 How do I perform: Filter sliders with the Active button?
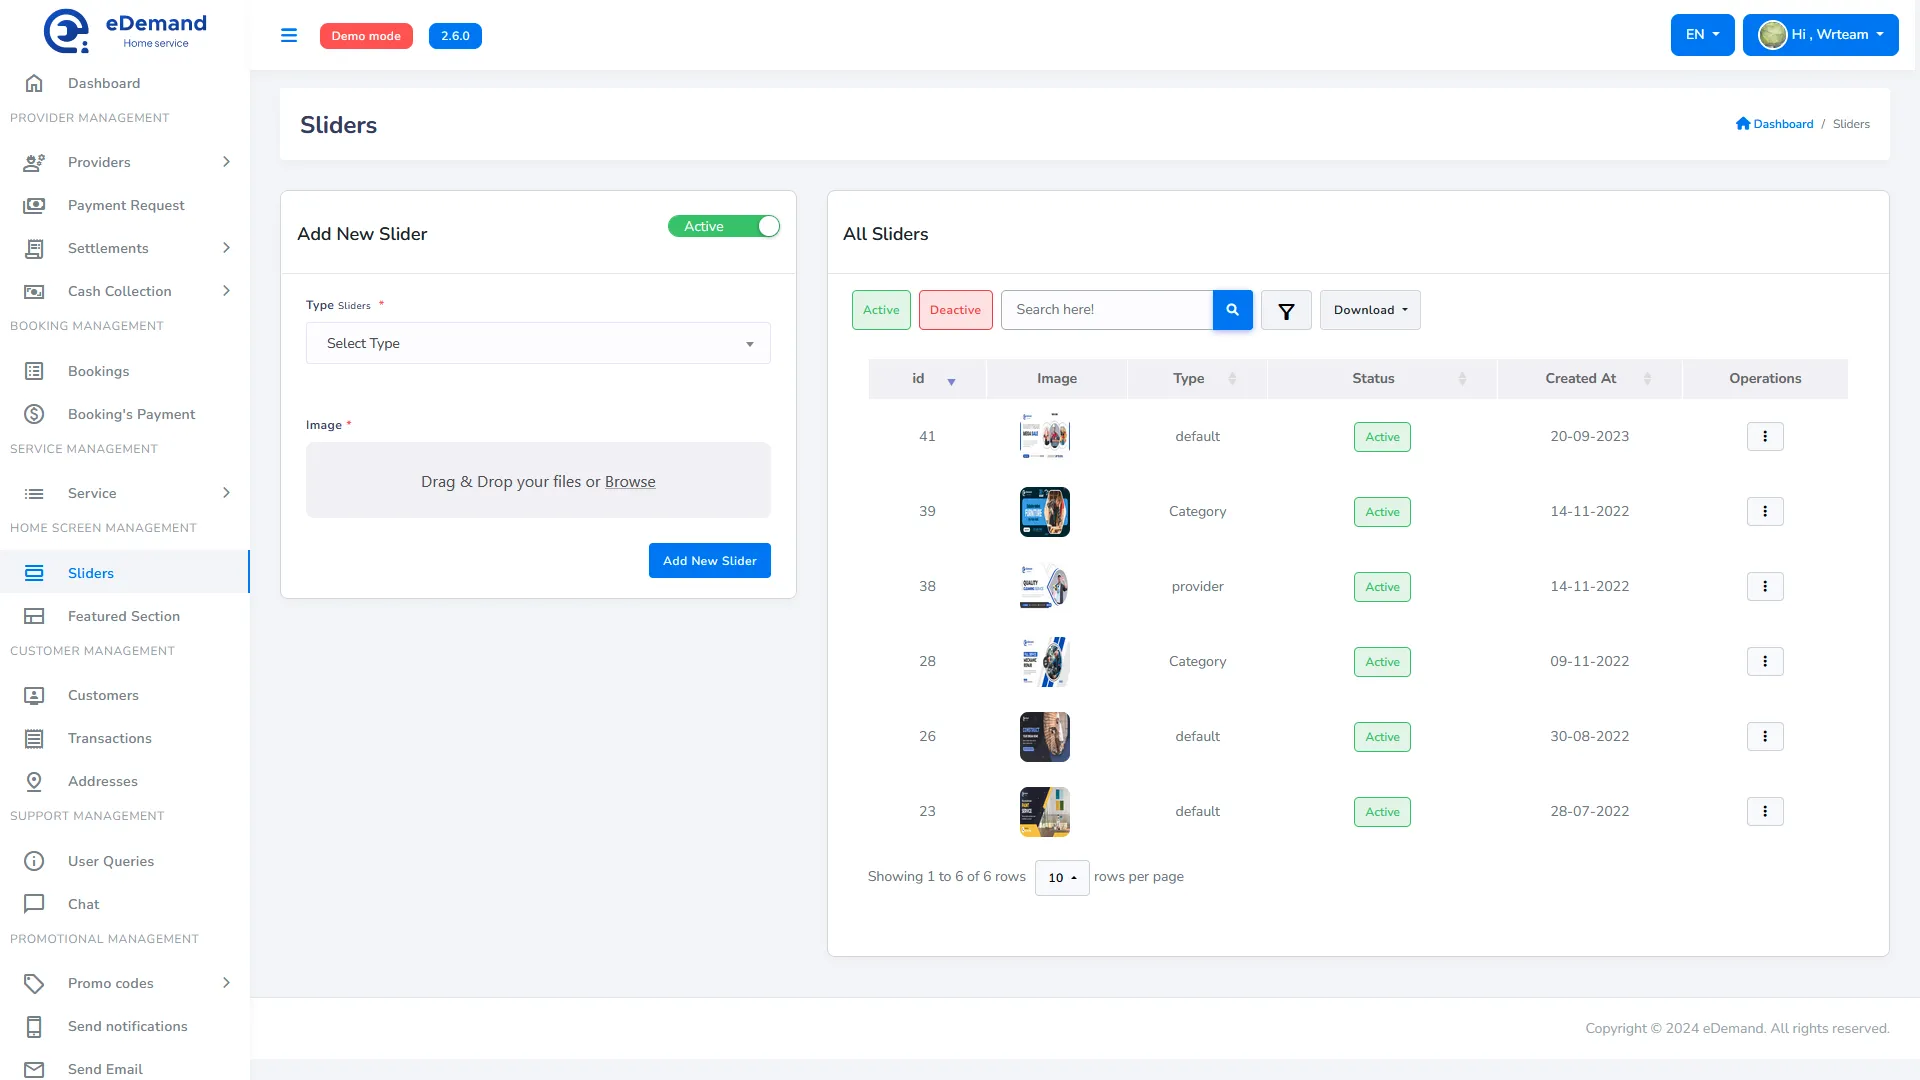(881, 310)
